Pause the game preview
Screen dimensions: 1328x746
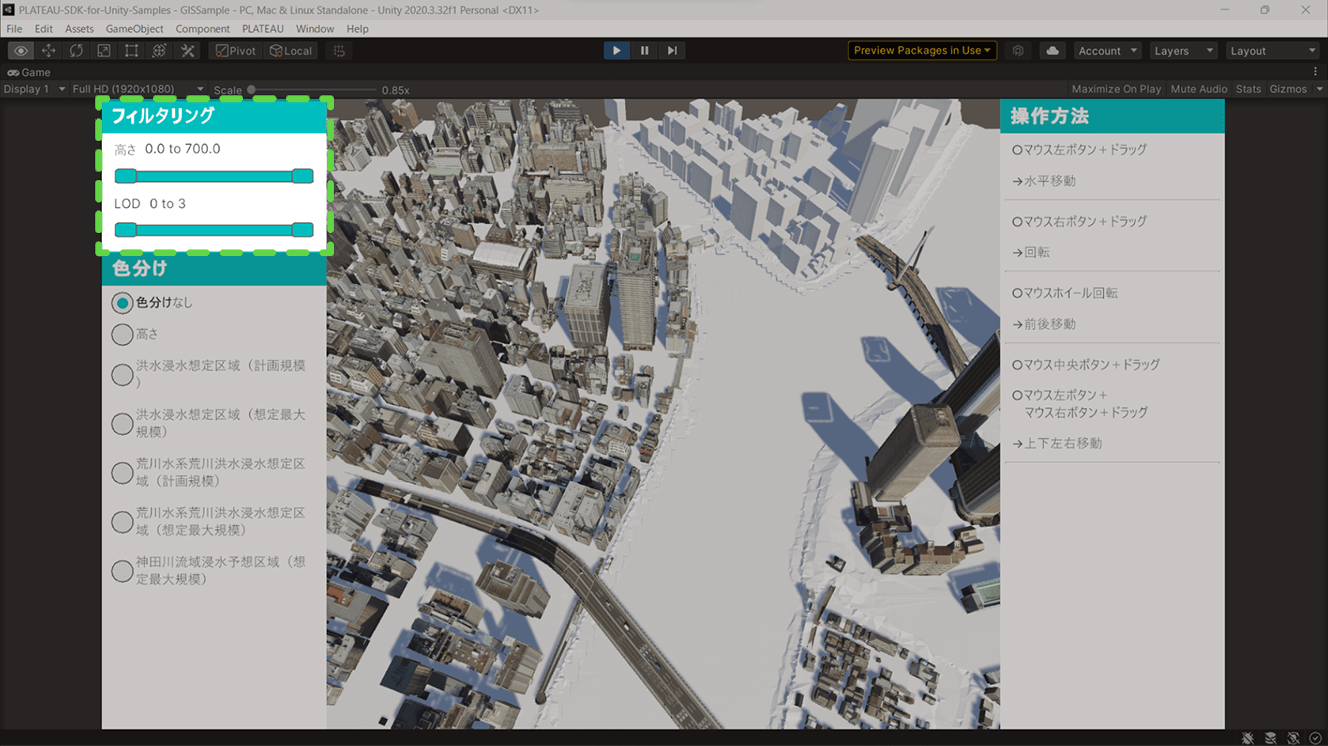pos(644,51)
